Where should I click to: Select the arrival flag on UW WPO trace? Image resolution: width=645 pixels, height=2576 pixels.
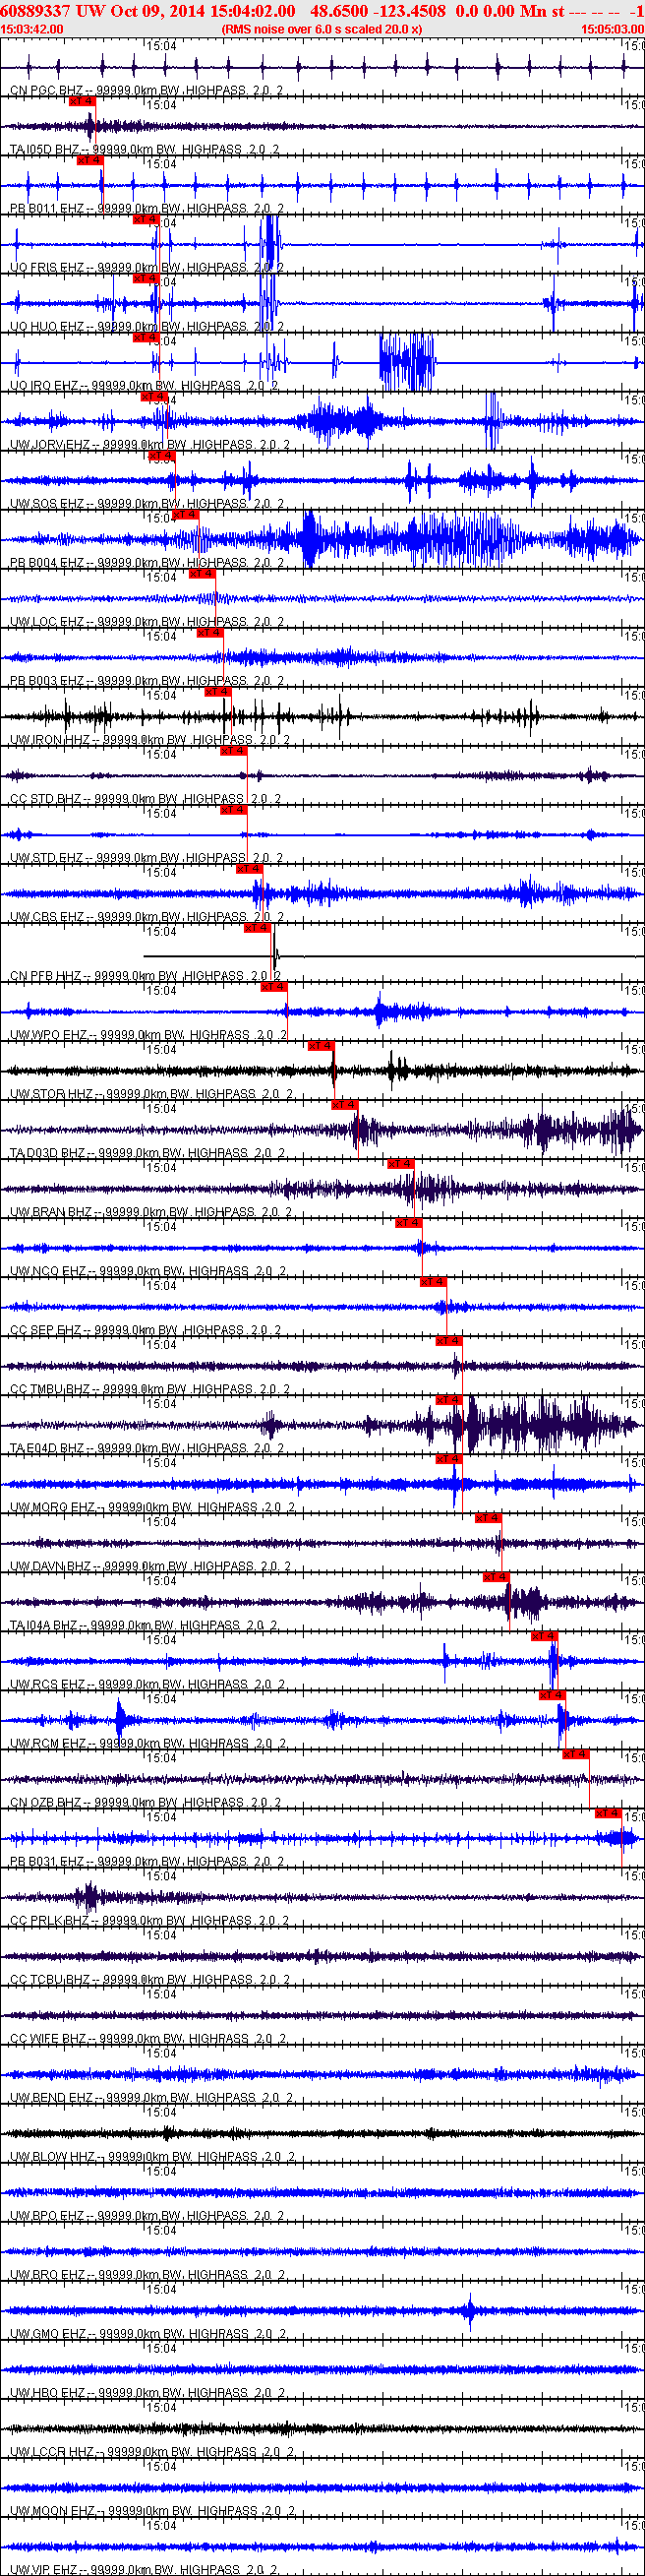274,986
